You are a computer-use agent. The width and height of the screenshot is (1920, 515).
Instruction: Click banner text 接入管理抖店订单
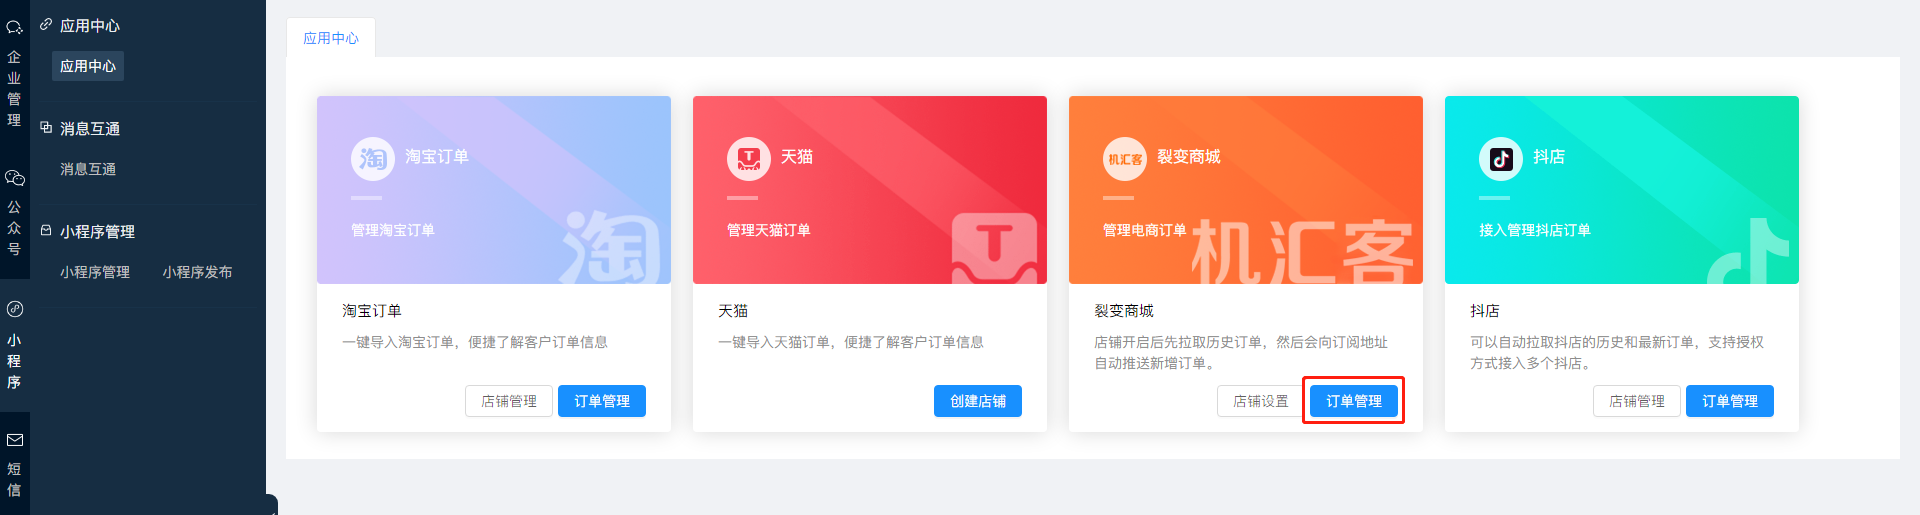pyautogui.click(x=1535, y=230)
